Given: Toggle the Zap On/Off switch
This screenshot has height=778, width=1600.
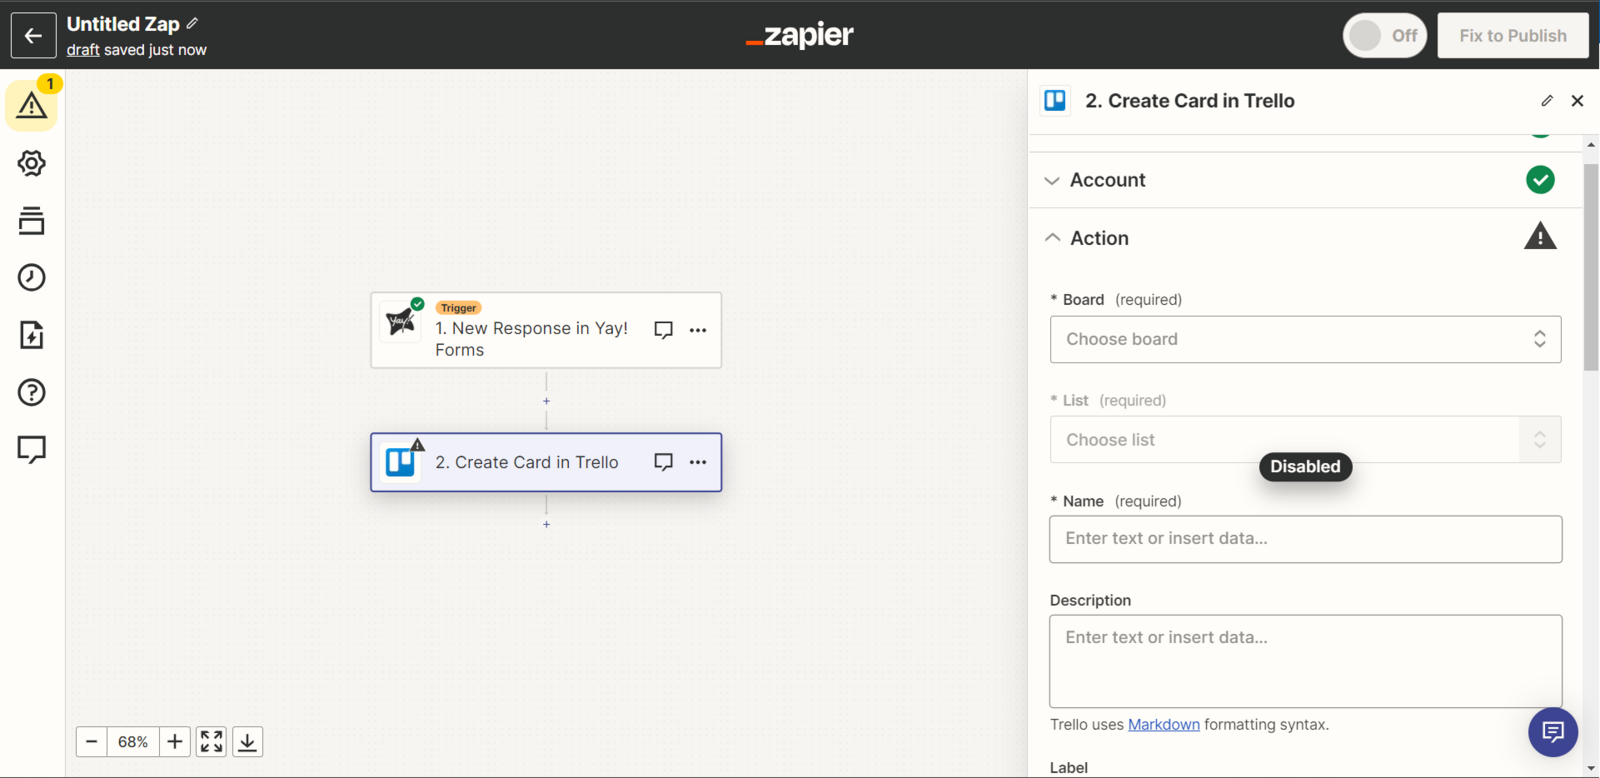Looking at the screenshot, I should coord(1384,36).
